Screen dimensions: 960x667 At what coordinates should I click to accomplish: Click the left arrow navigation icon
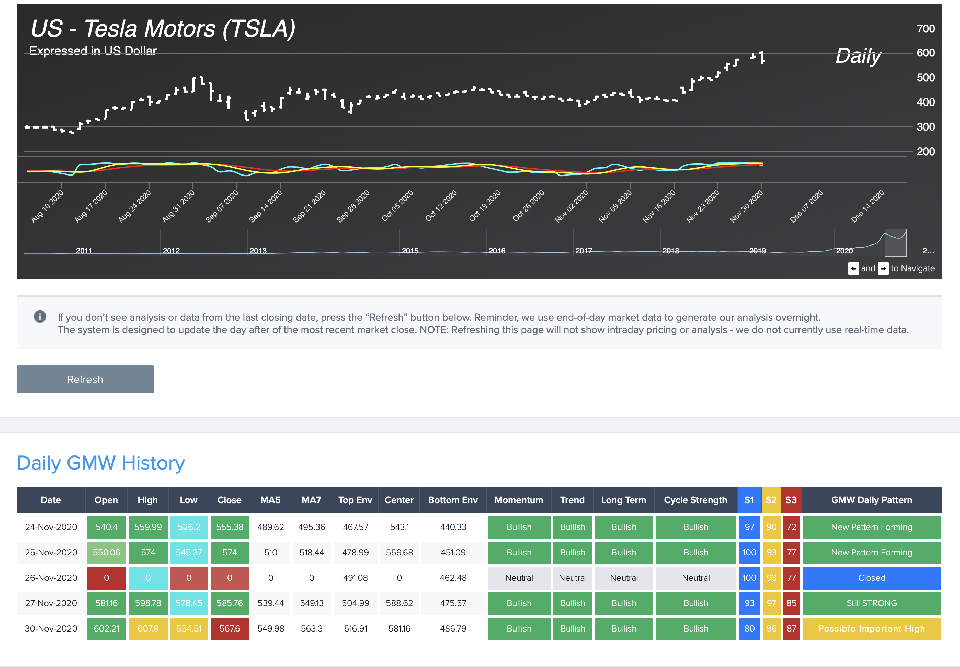click(x=853, y=268)
